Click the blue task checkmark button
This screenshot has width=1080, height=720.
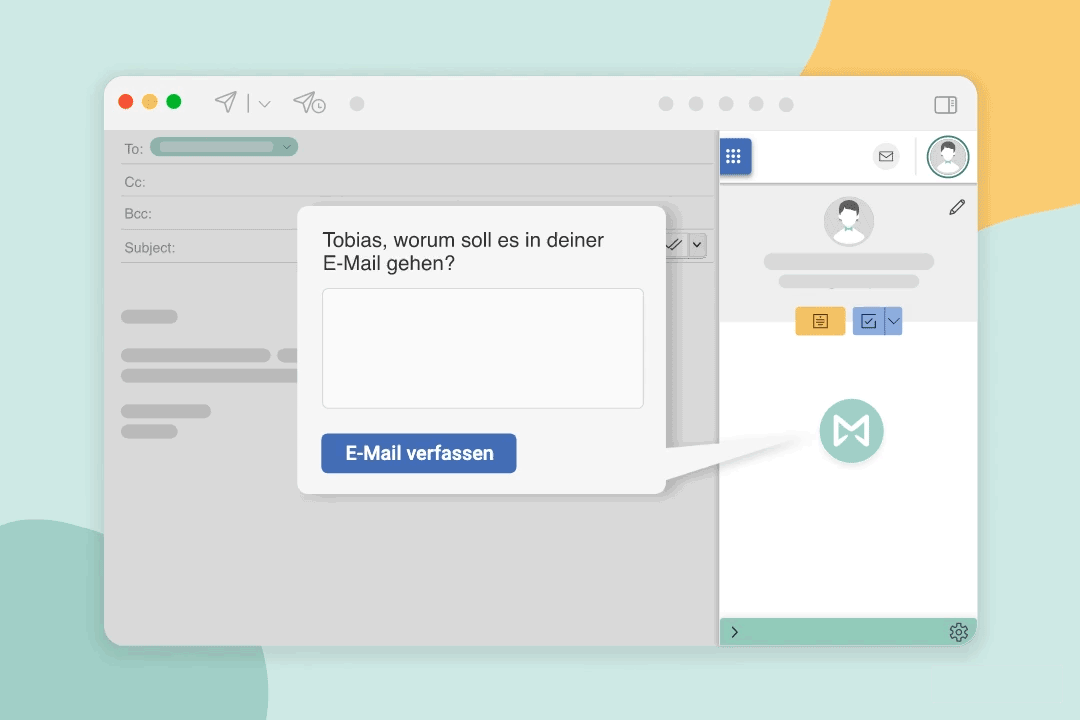coord(869,321)
